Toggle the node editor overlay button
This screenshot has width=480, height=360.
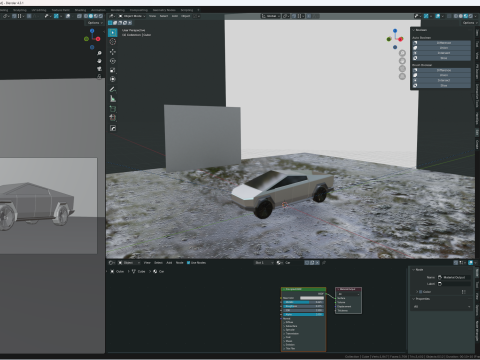point(470,263)
